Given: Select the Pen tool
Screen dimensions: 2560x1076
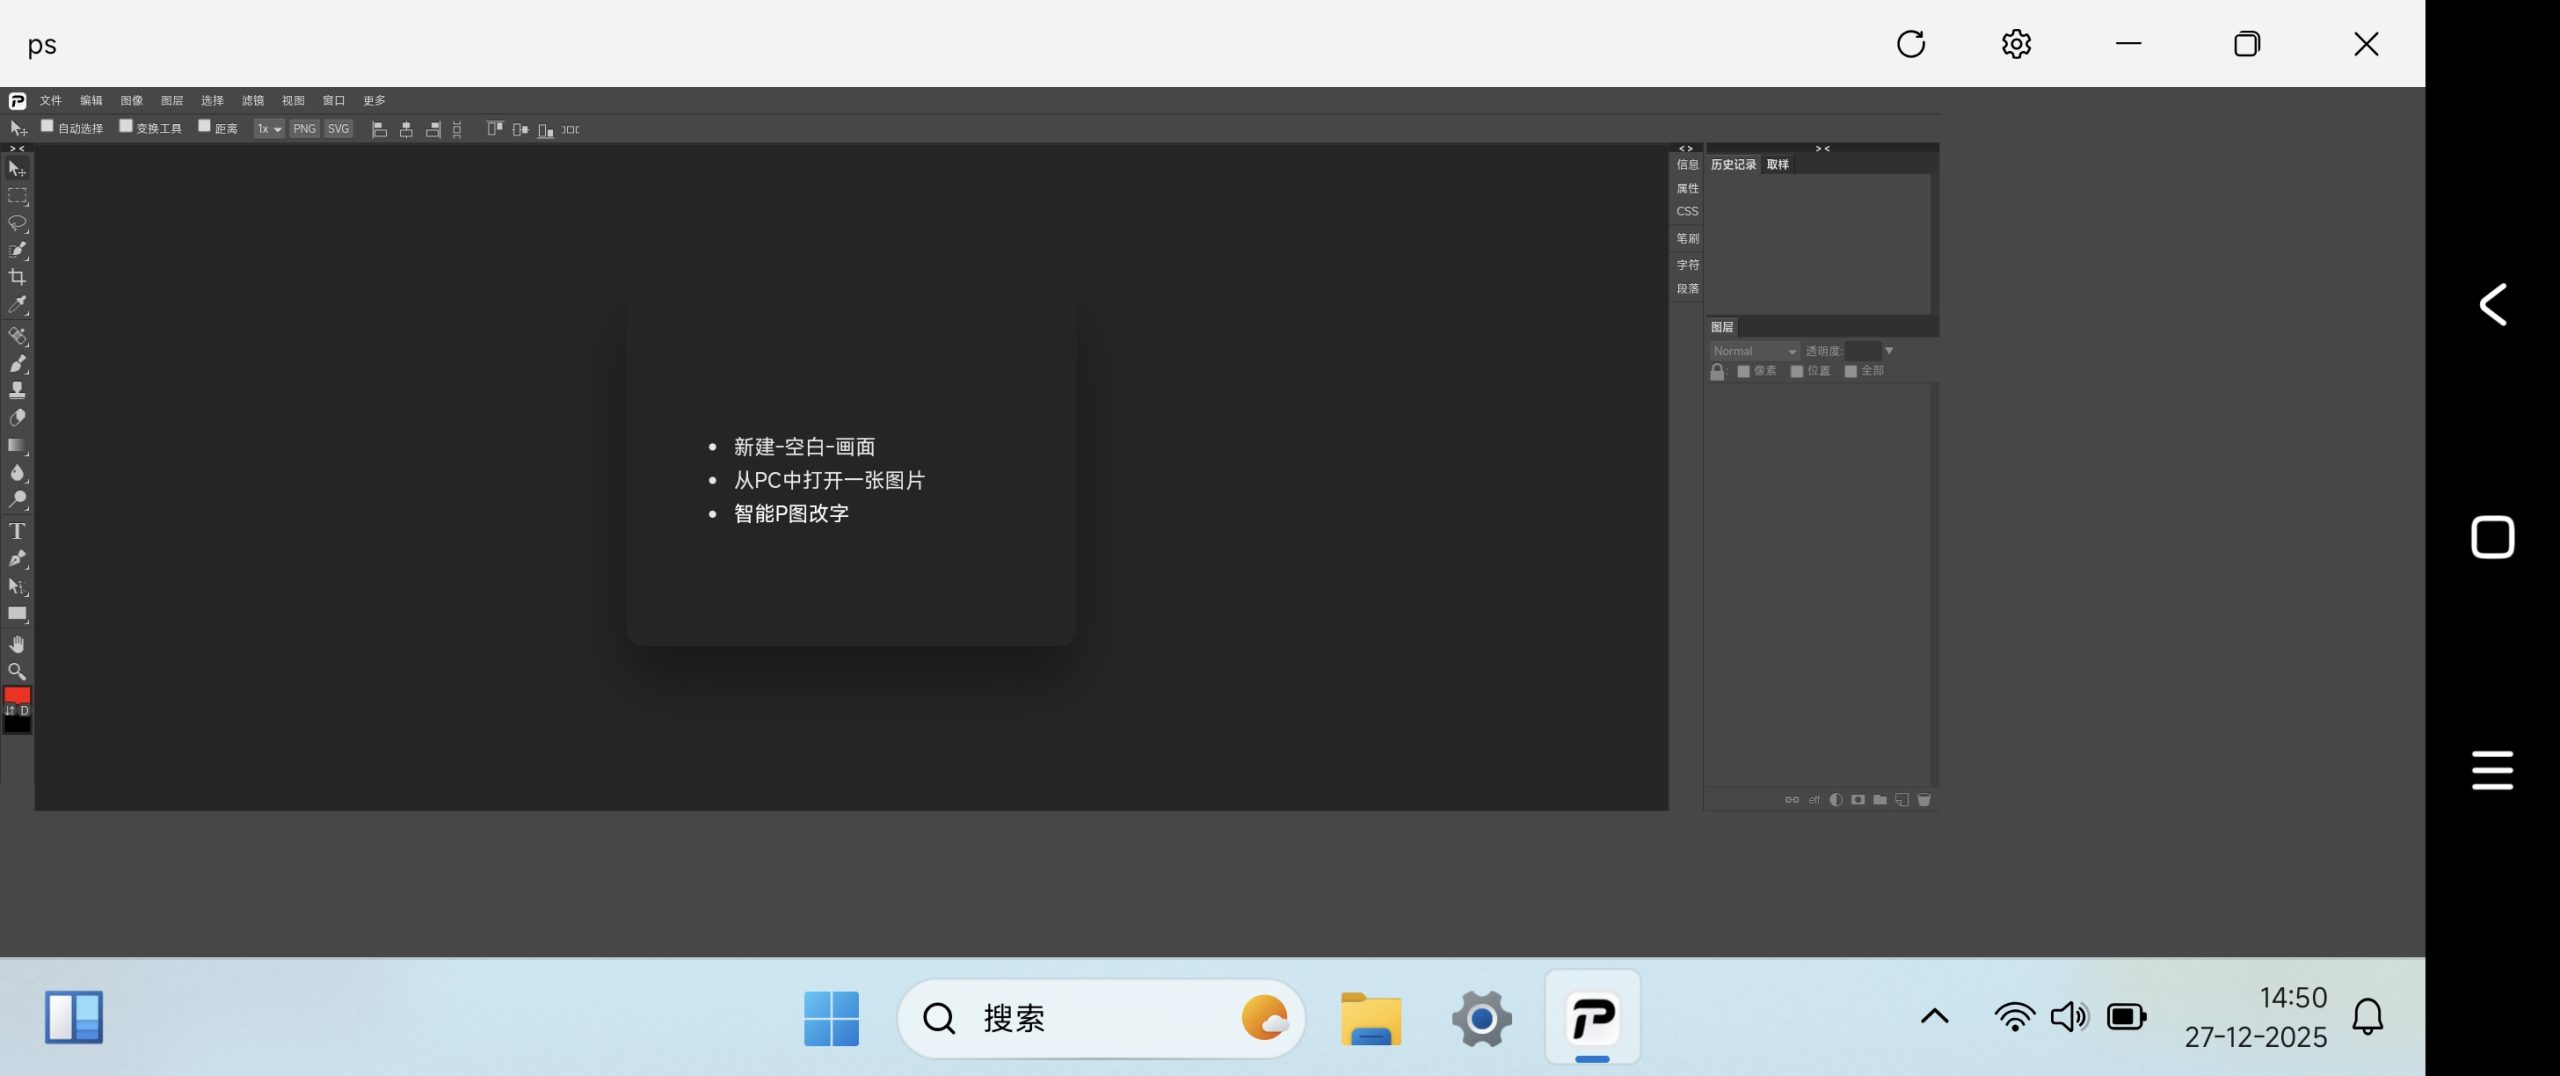Looking at the screenshot, I should click(x=17, y=559).
